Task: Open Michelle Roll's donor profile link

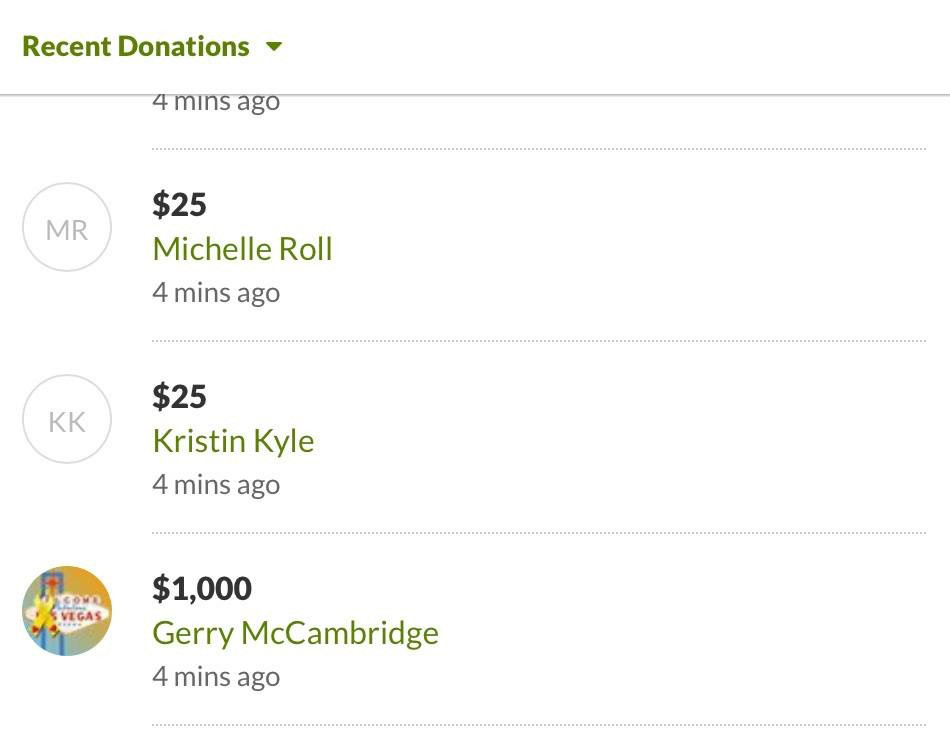Action: (242, 249)
